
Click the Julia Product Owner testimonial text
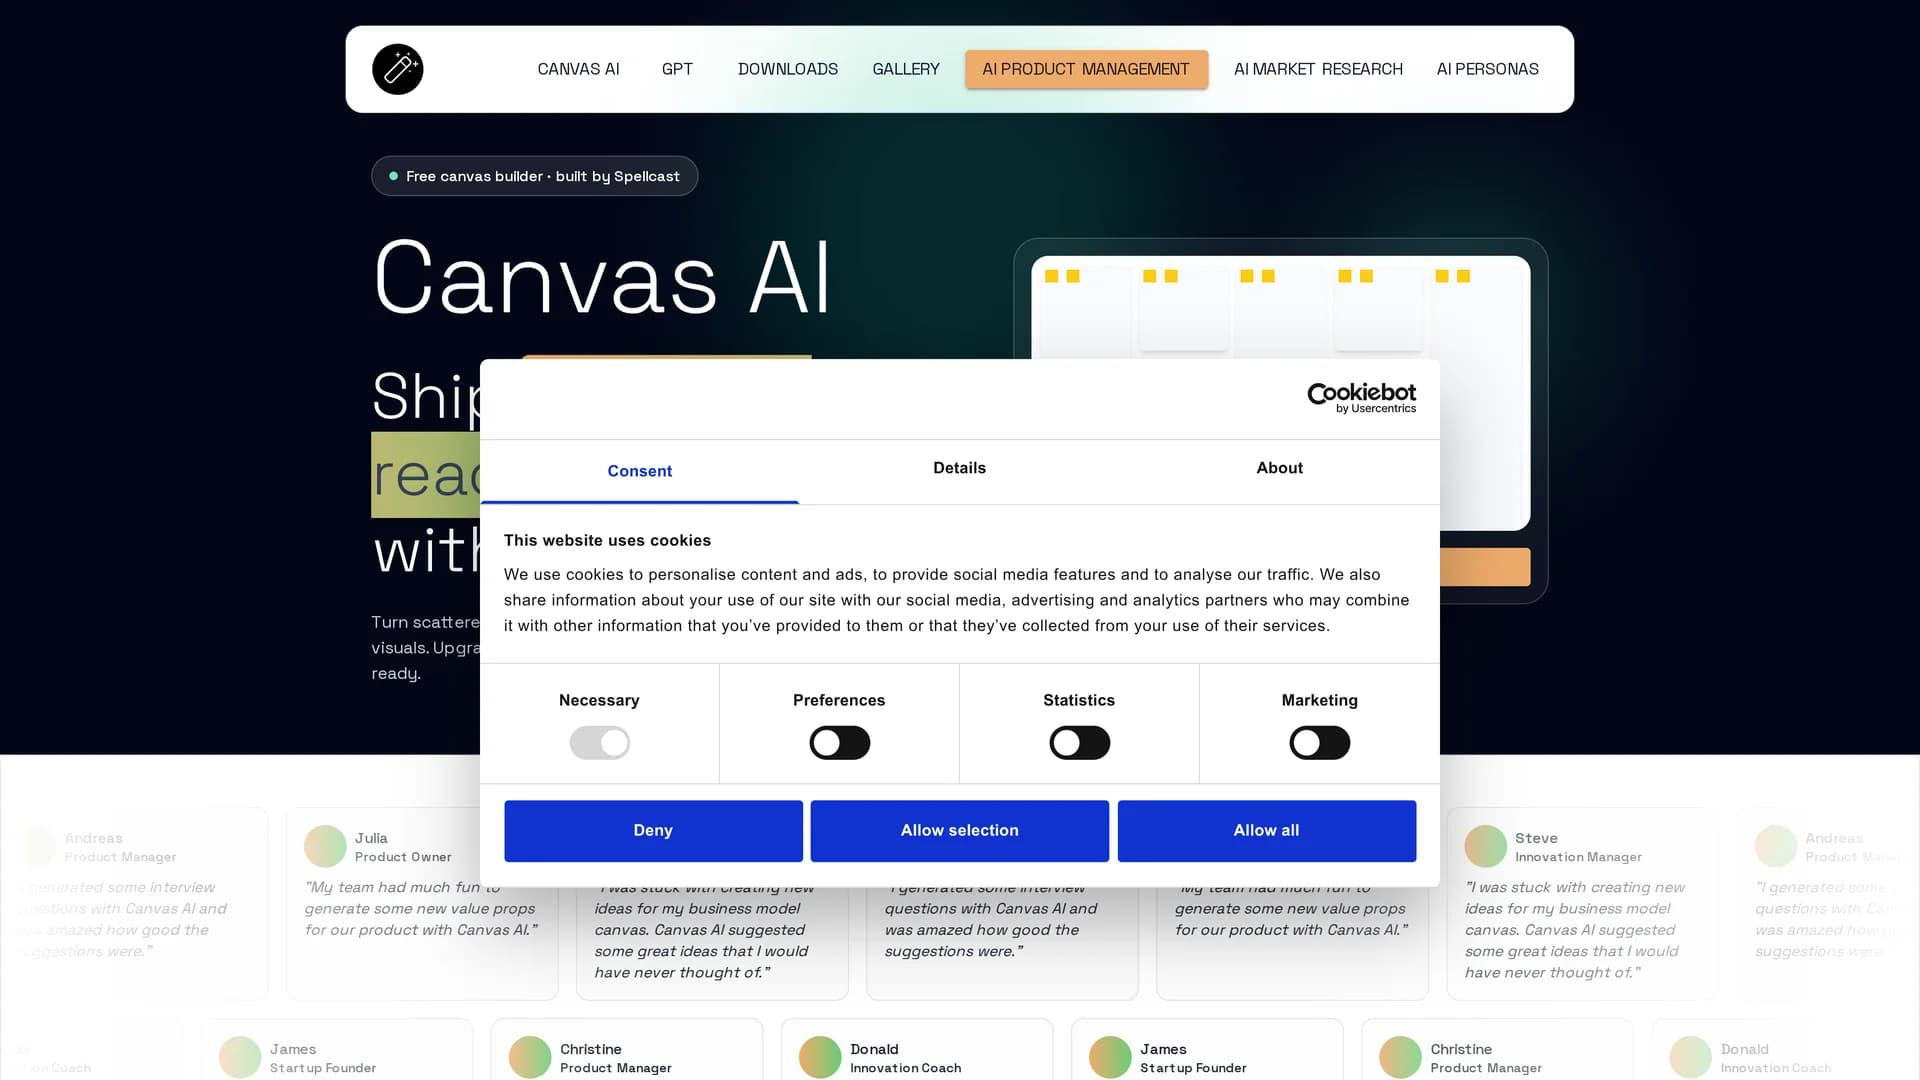click(x=421, y=908)
